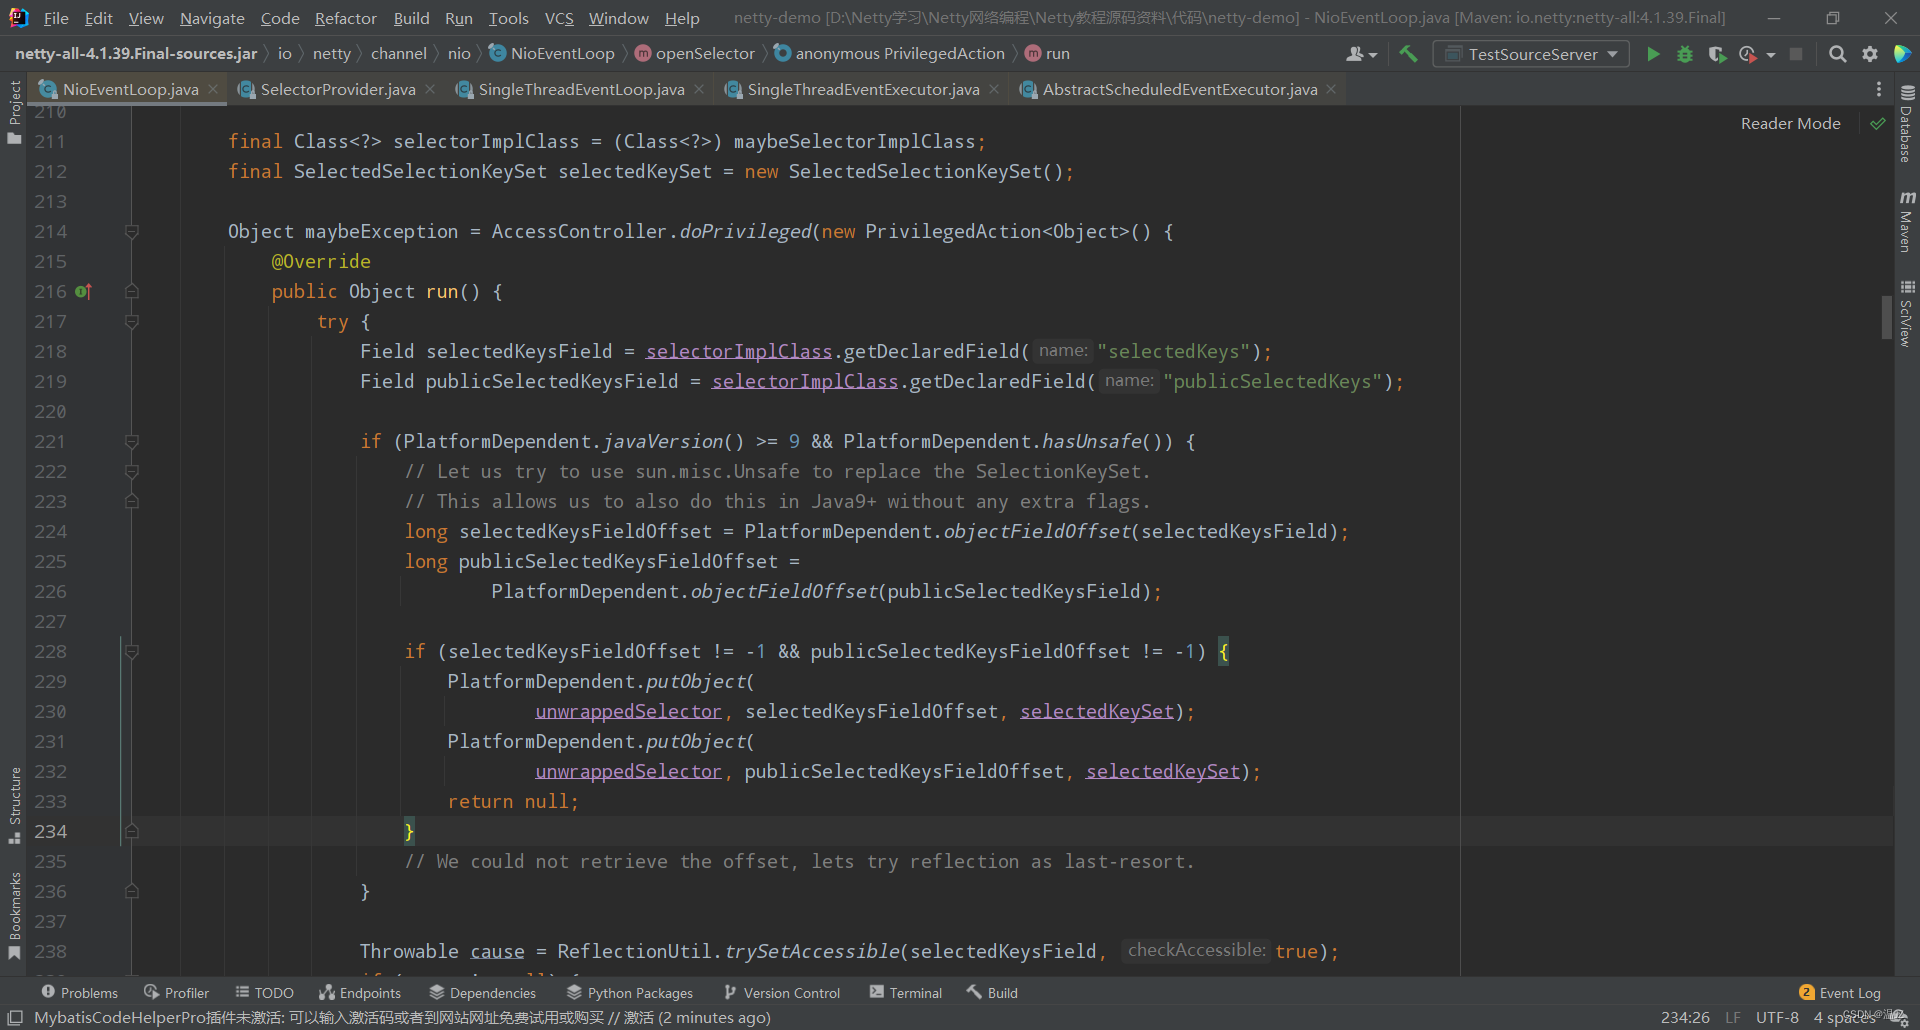Click NioEventLoop in the breadcrumb bar

click(552, 54)
